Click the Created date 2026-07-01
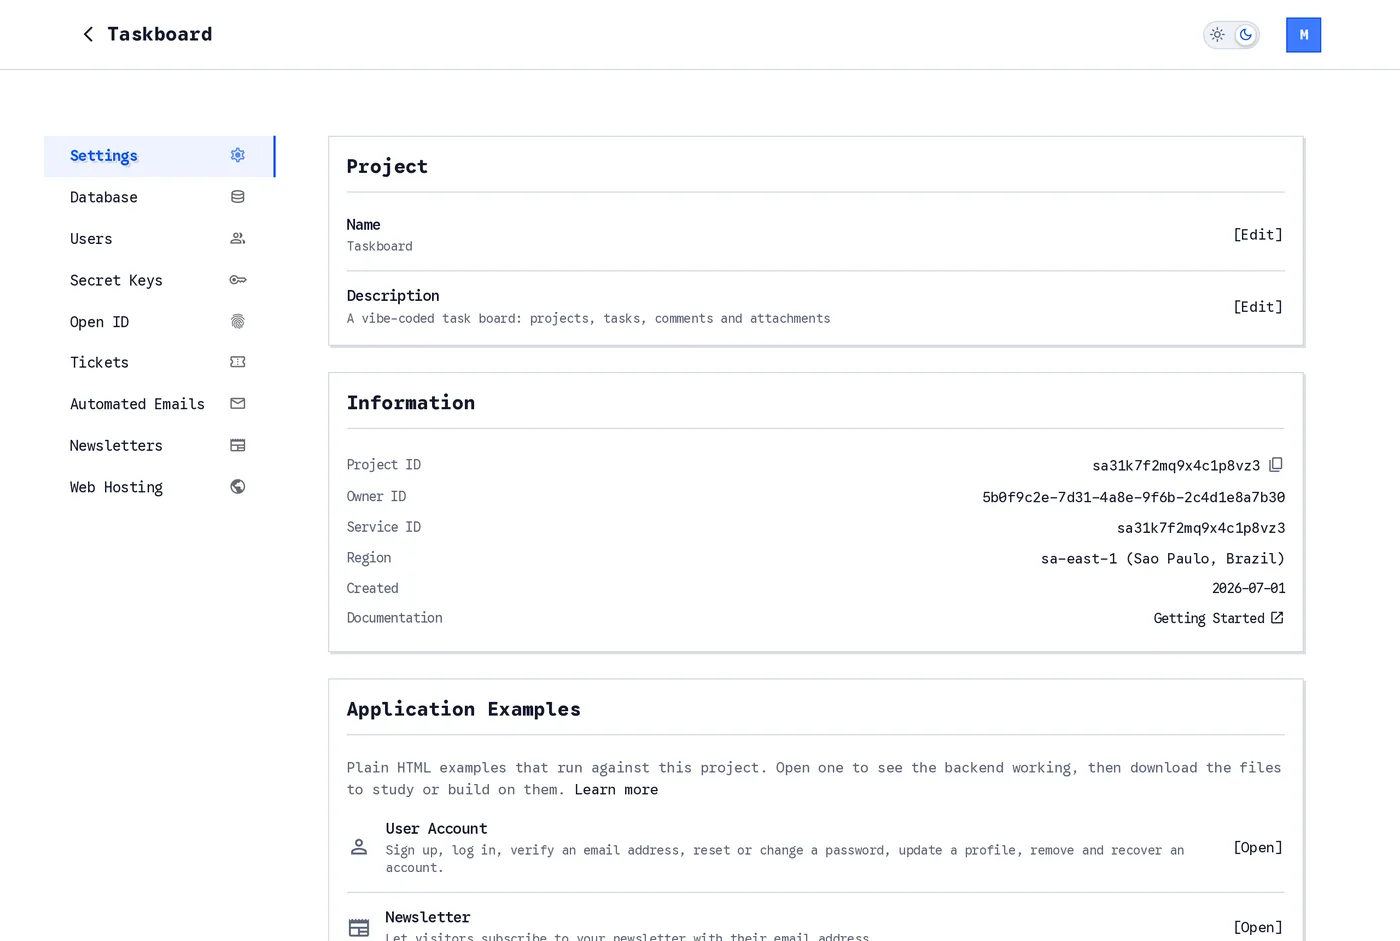 [1249, 589]
